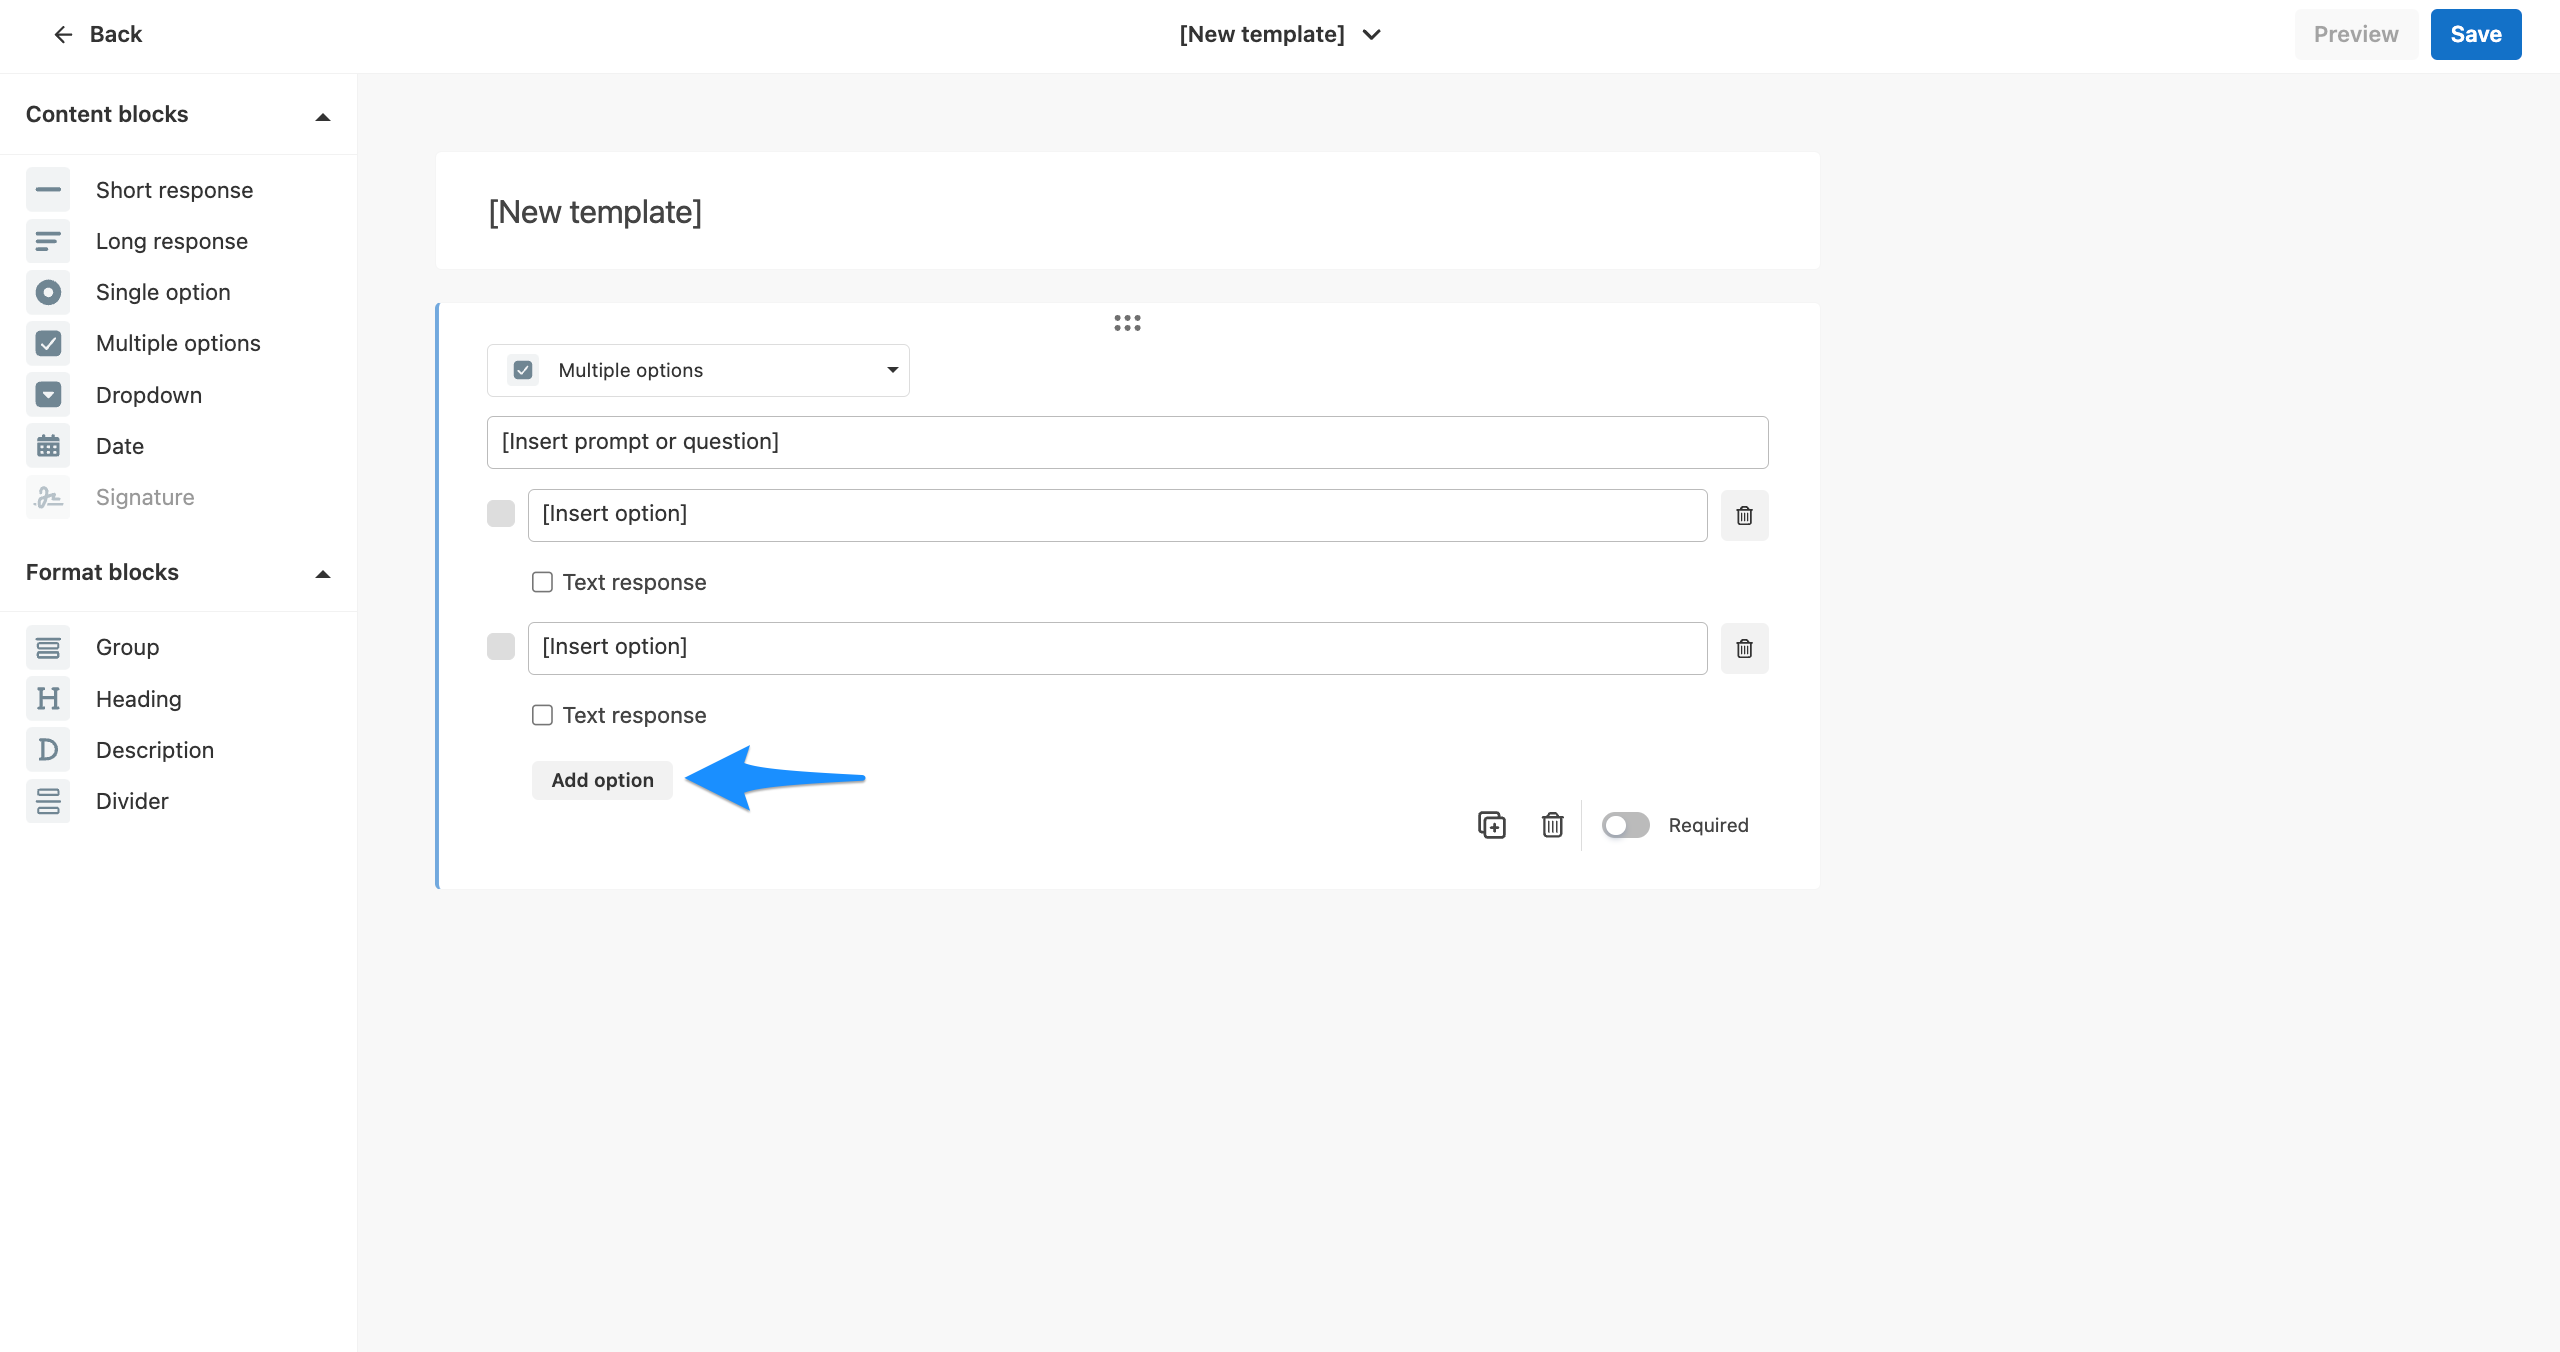The image size is (2560, 1352).
Task: Save the template
Action: pyautogui.click(x=2475, y=34)
